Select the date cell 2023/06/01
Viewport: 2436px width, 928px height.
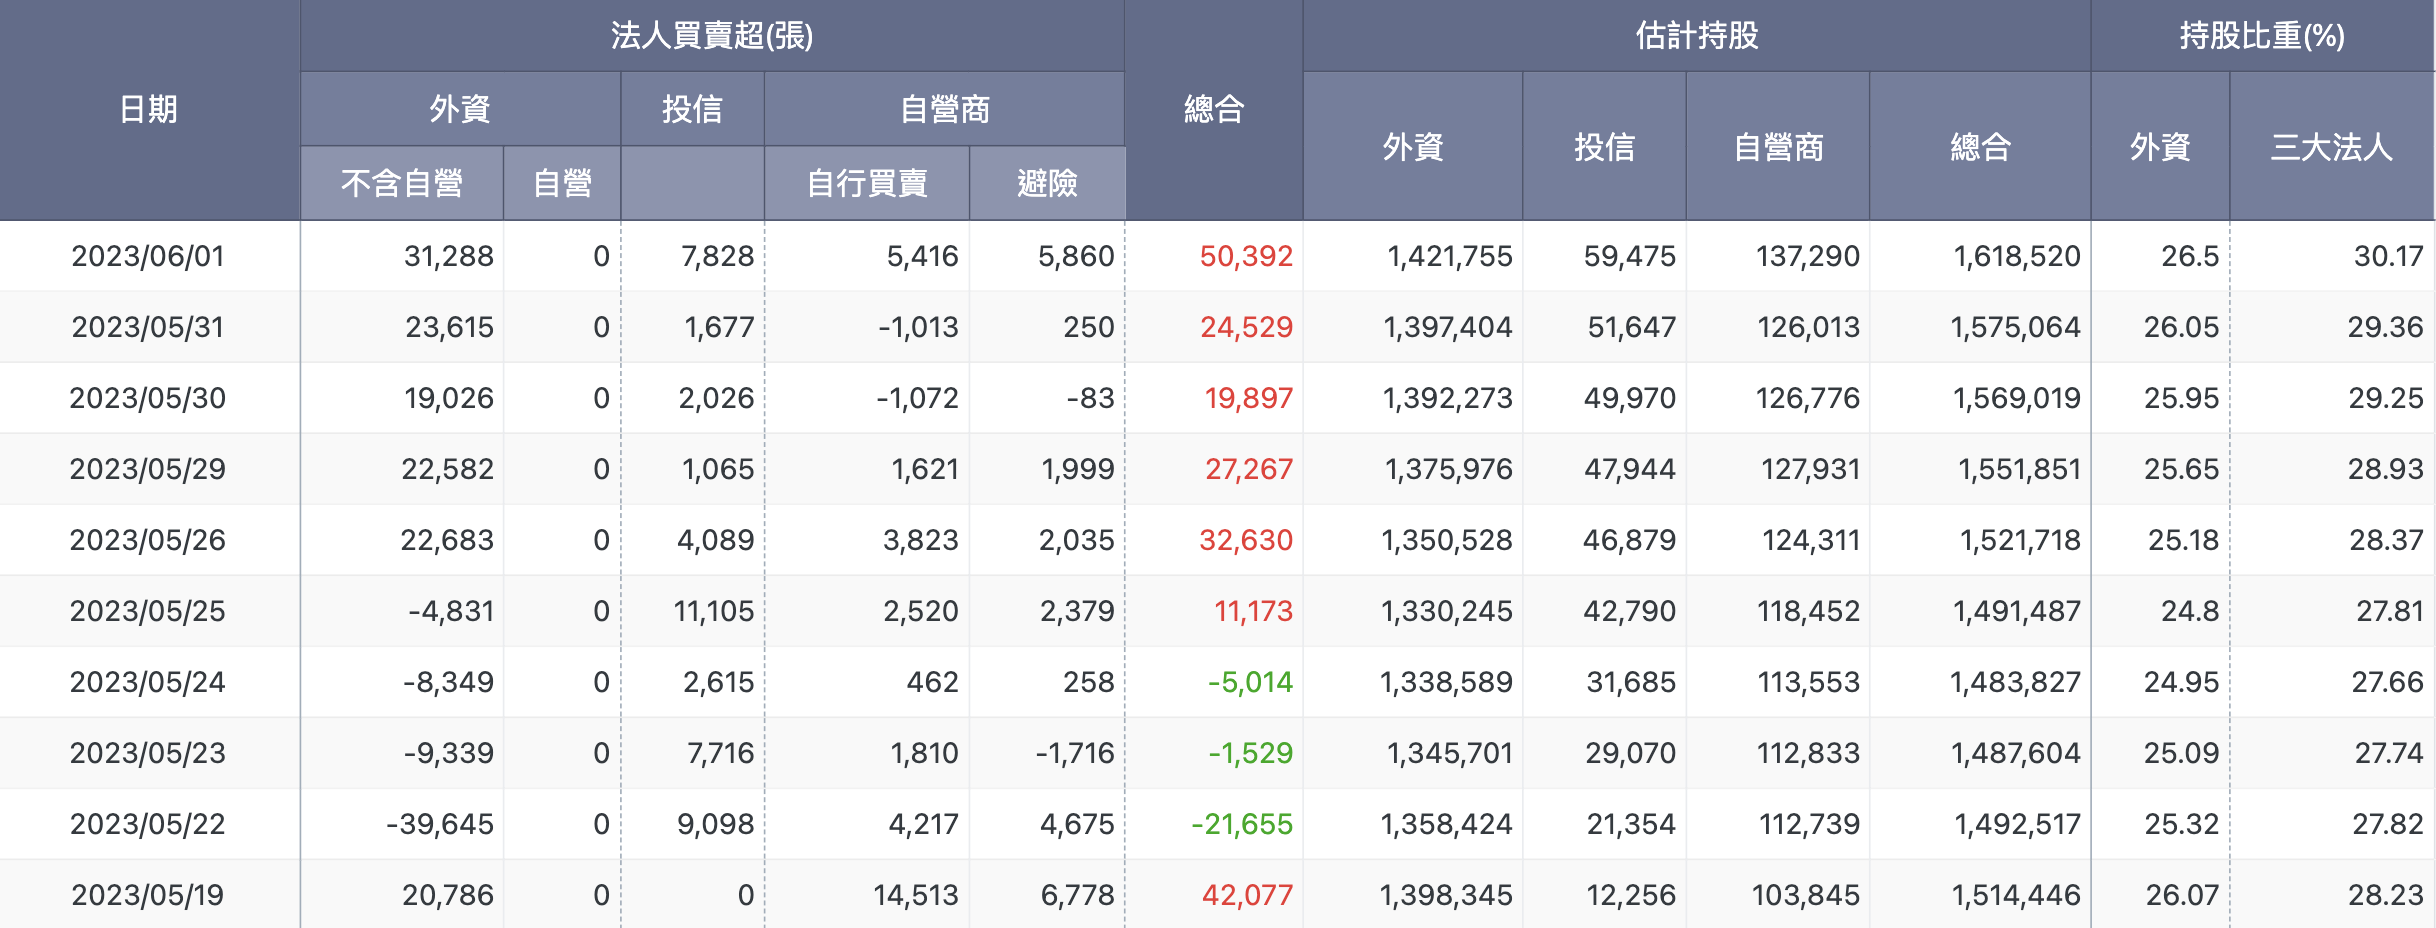pyautogui.click(x=148, y=256)
